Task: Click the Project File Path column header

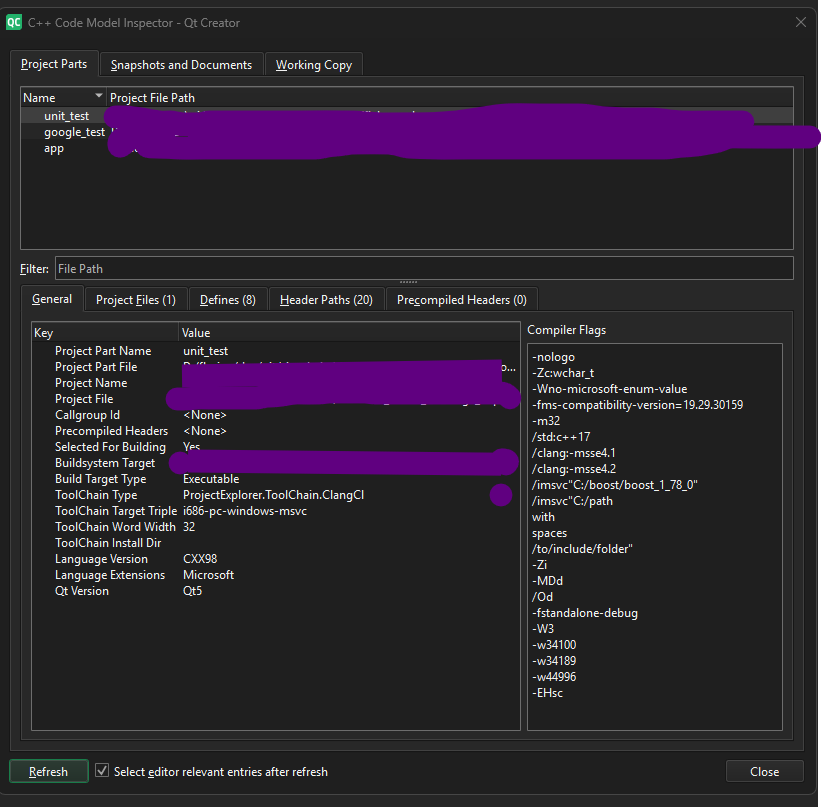Action: 152,98
